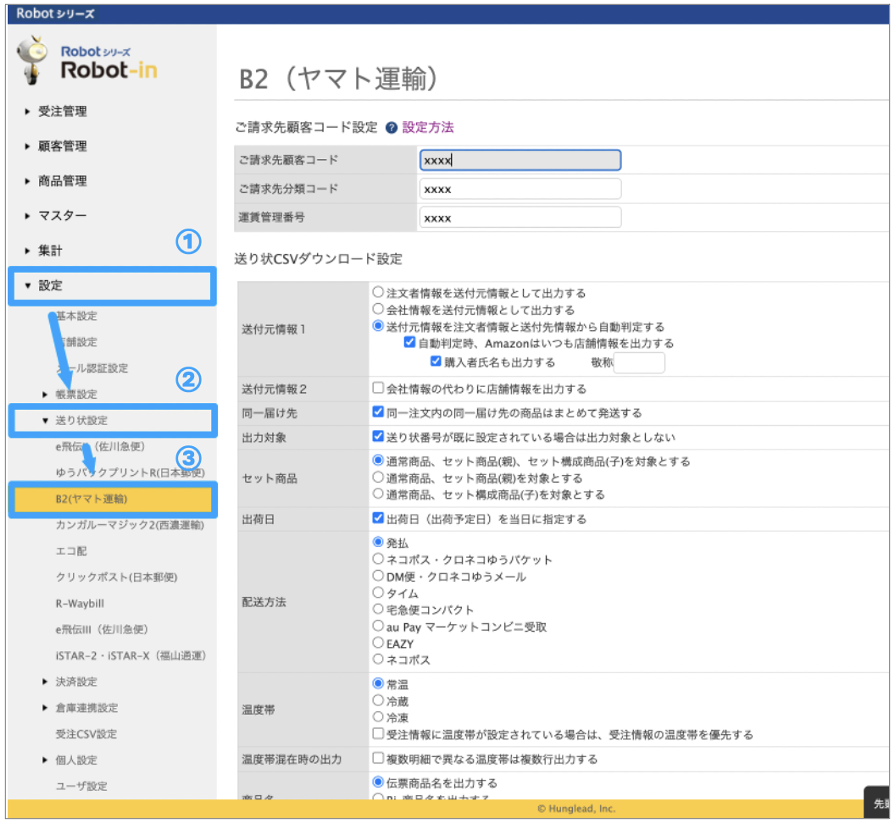The height and width of the screenshot is (826, 896).
Task: Expand the 受注管理 menu
Action: (62, 111)
